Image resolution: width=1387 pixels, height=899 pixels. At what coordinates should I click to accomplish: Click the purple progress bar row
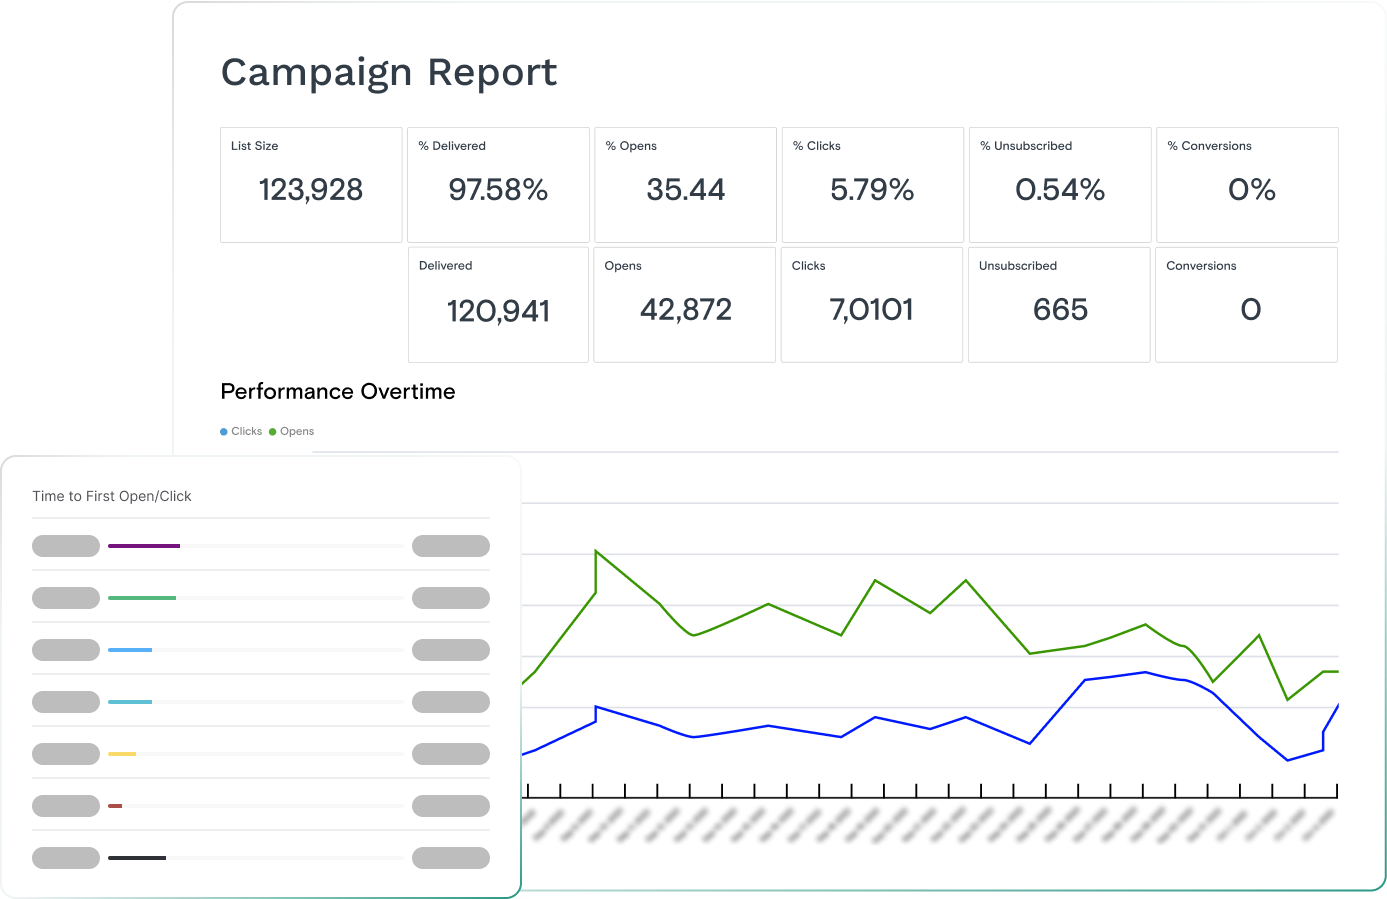[261, 546]
